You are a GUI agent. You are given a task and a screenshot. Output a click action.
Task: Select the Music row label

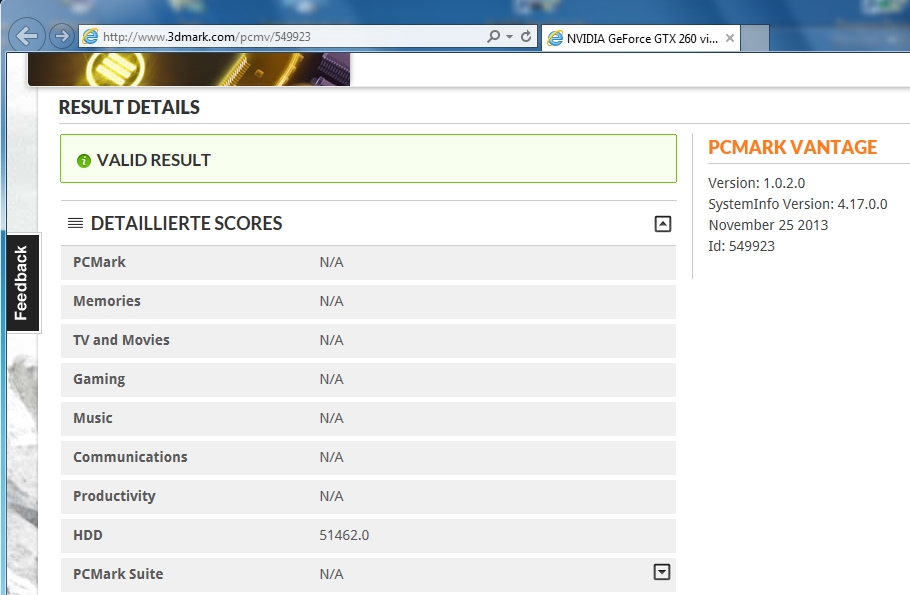coord(93,418)
